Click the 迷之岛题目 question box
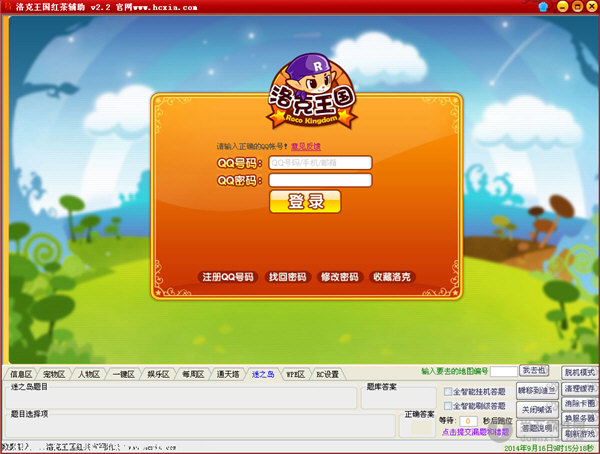The width and height of the screenshot is (600, 454). click(x=181, y=398)
